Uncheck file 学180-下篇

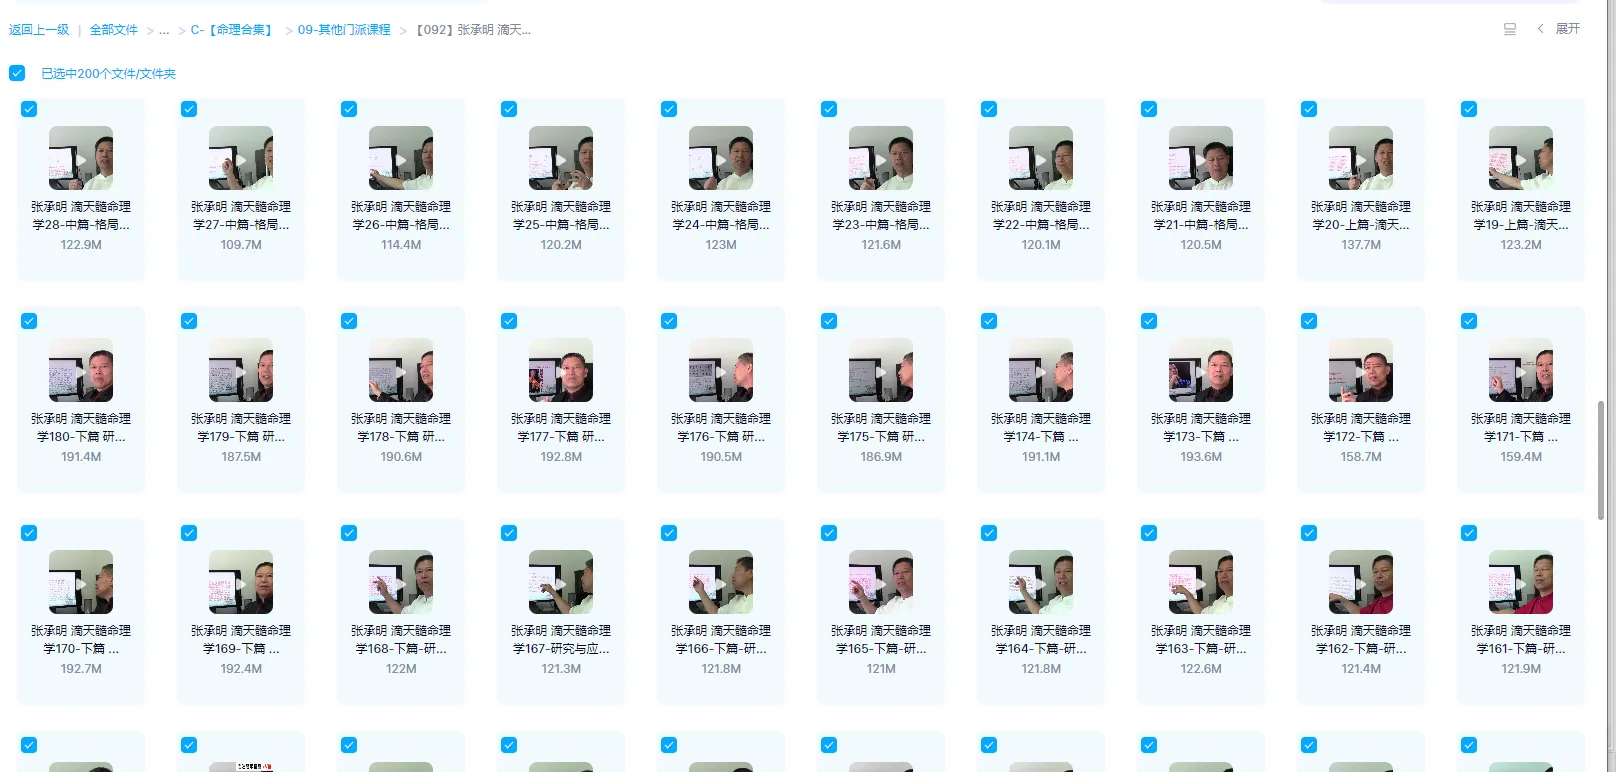pos(29,321)
